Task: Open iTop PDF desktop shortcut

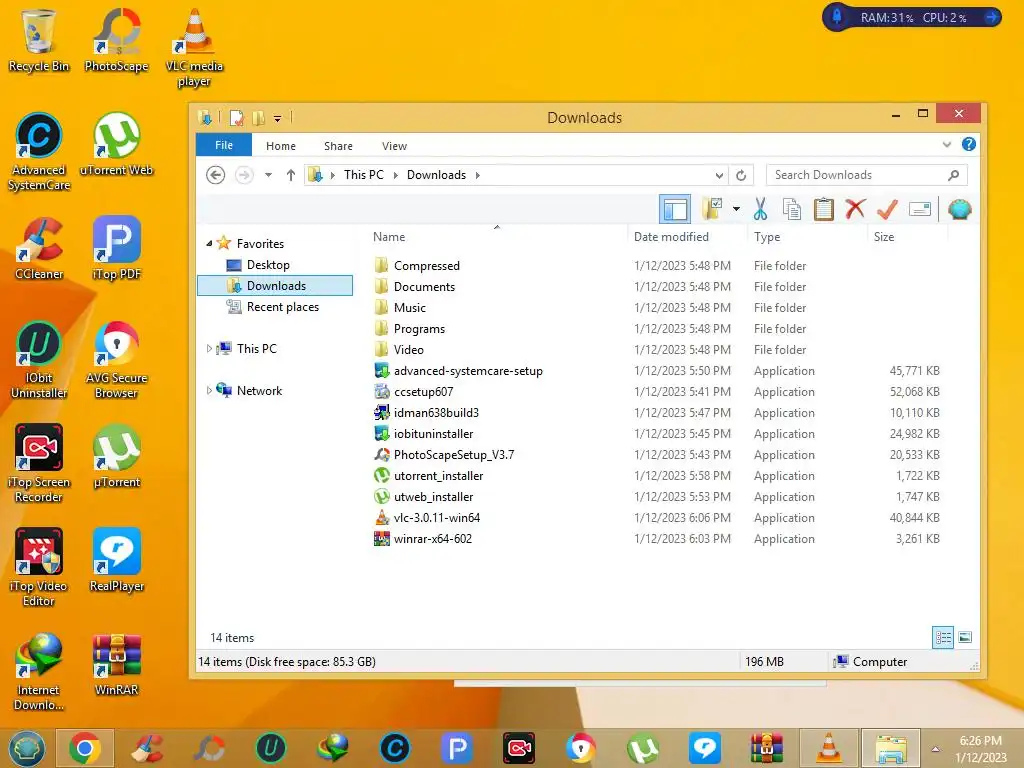Action: tap(116, 248)
